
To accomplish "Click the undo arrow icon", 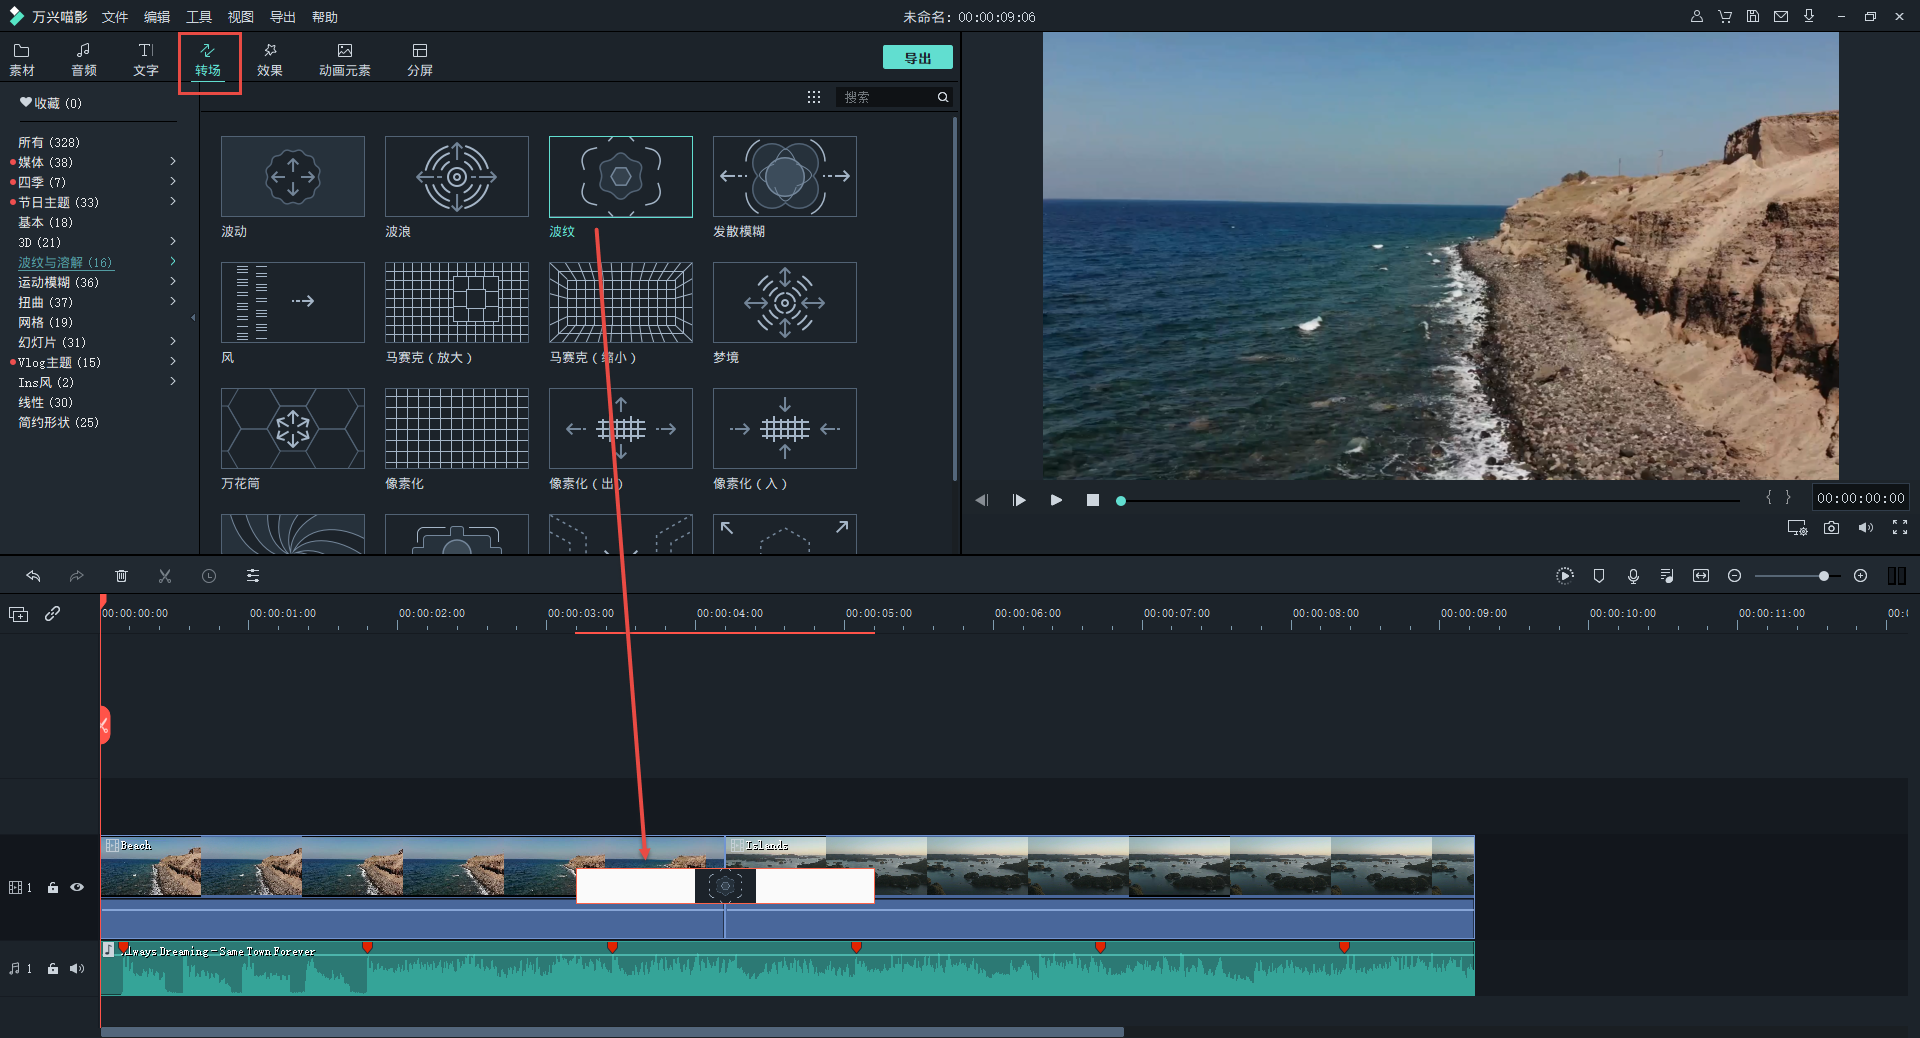I will [33, 576].
